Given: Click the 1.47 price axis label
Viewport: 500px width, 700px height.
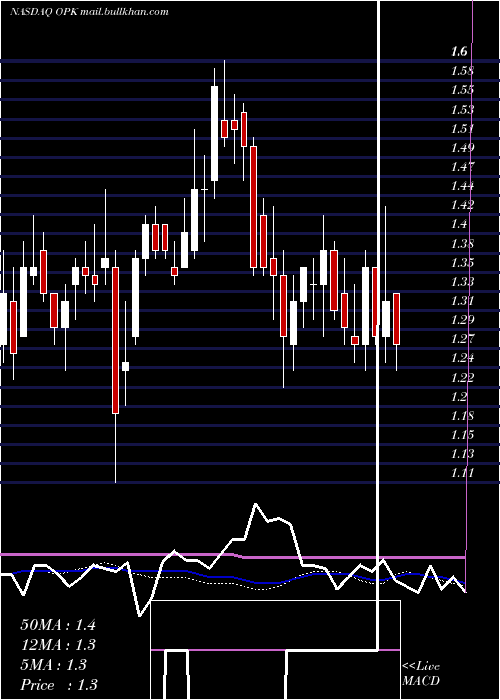Looking at the screenshot, I should [x=462, y=167].
